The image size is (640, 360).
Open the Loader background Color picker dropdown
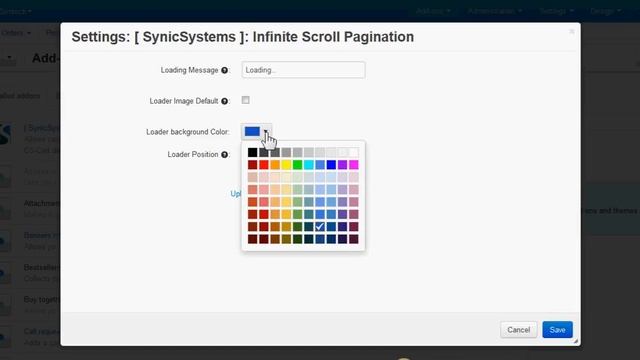point(256,131)
